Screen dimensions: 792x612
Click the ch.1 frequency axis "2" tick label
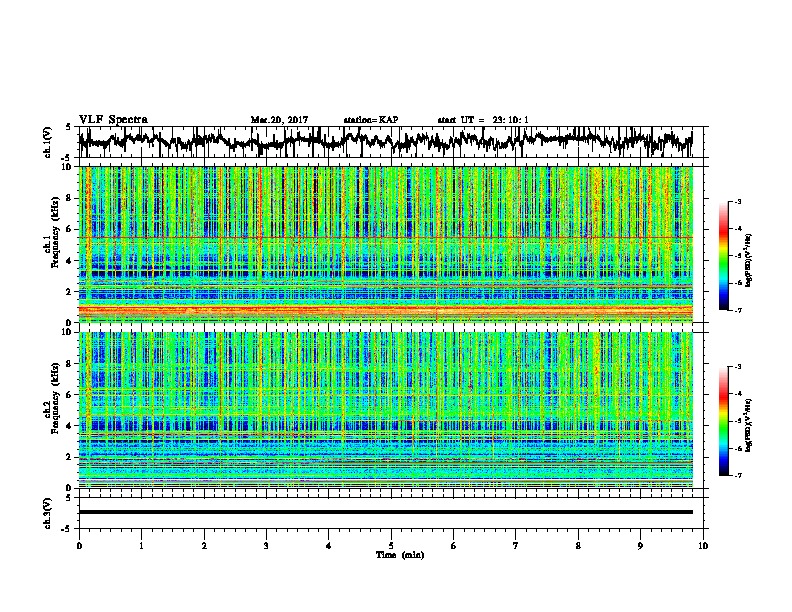[x=69, y=292]
